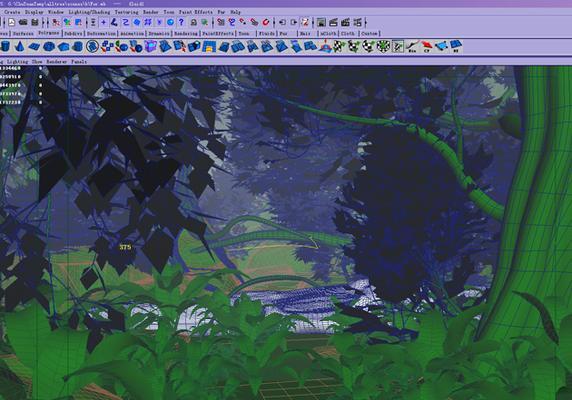
Task: Open the UV Texture Editor shelf icon
Action: [398, 47]
